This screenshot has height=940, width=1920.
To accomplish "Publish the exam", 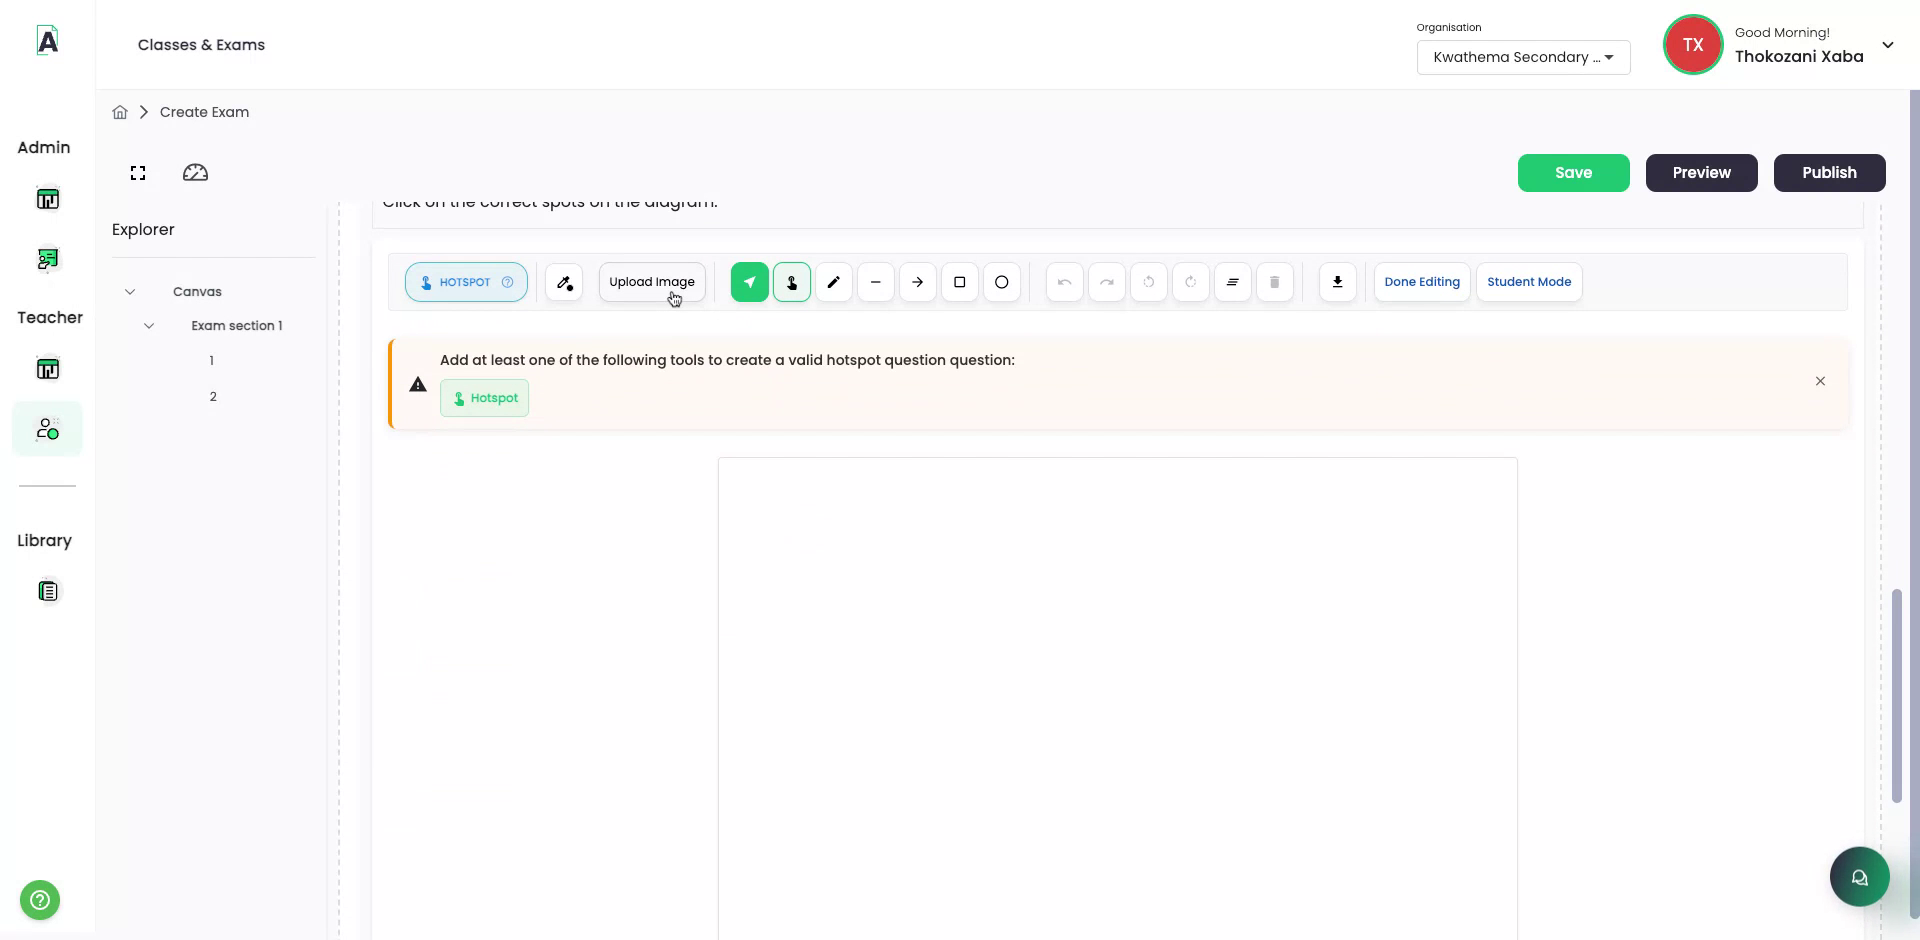I will coord(1828,172).
